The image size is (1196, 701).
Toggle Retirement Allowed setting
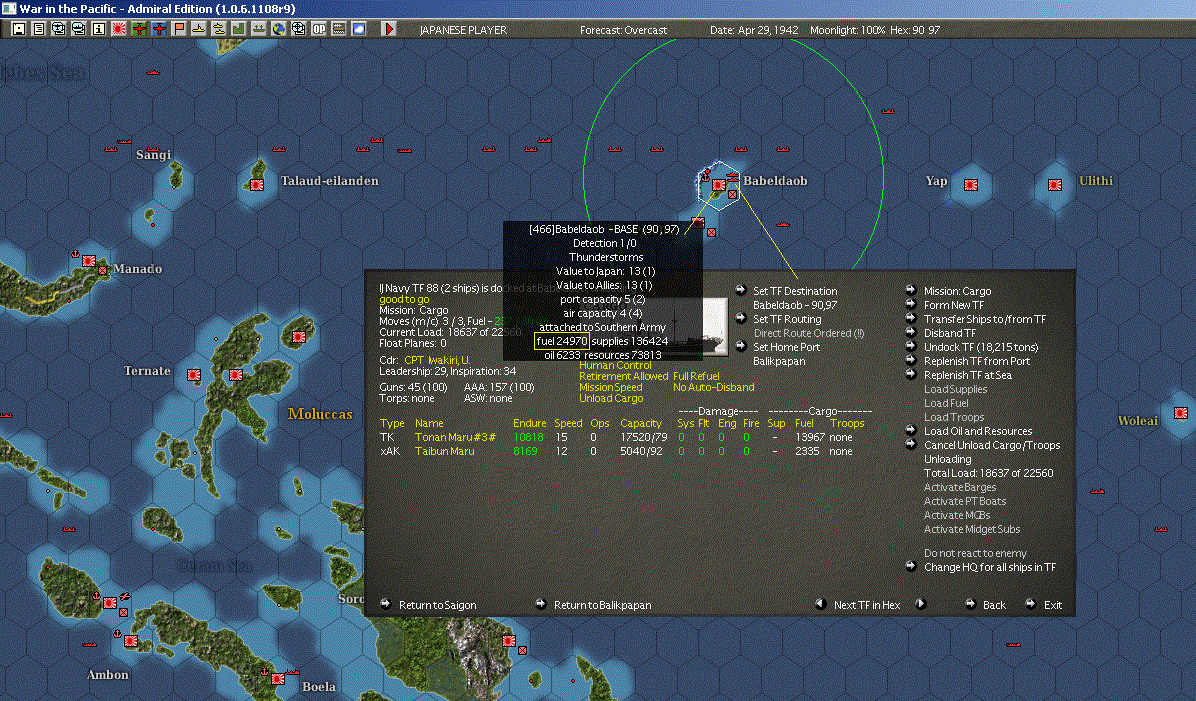pyautogui.click(x=623, y=376)
